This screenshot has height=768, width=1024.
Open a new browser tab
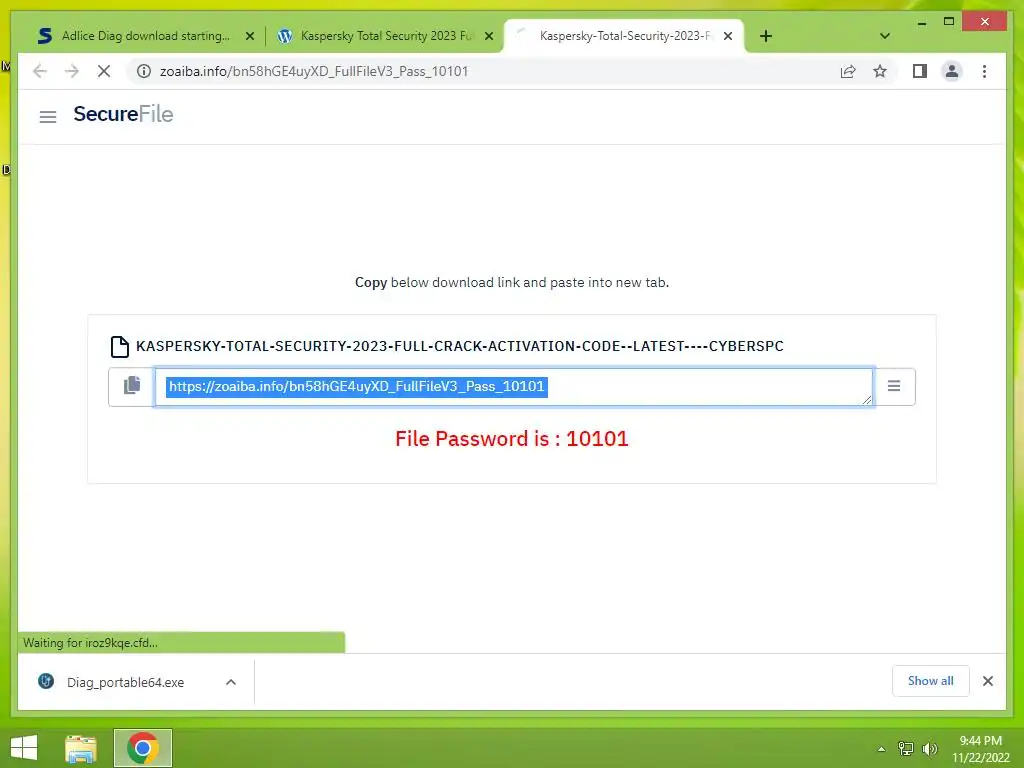pyautogui.click(x=766, y=36)
